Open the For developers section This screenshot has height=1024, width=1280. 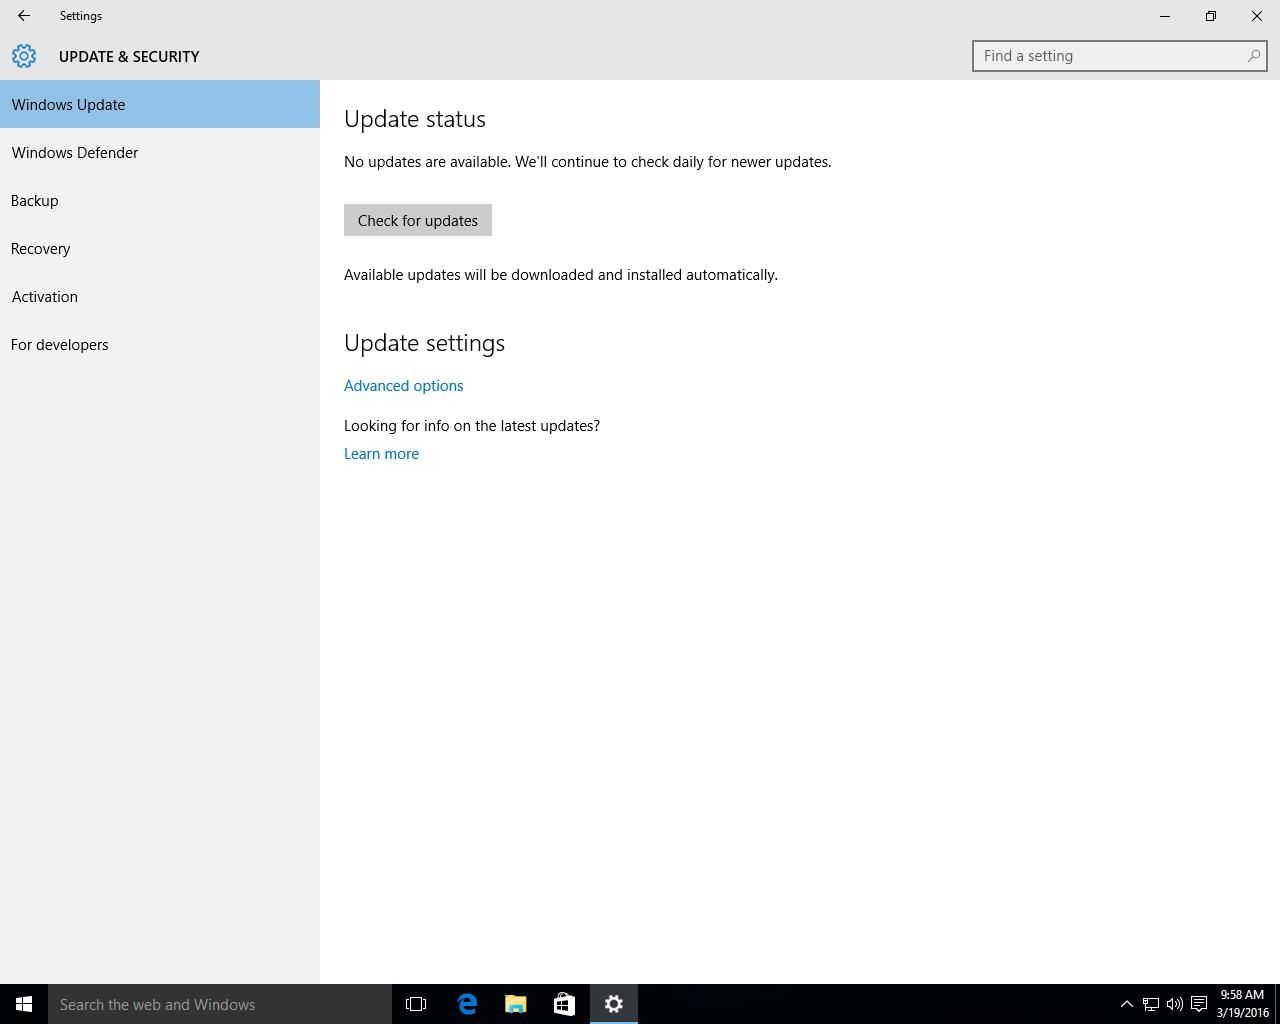point(160,344)
